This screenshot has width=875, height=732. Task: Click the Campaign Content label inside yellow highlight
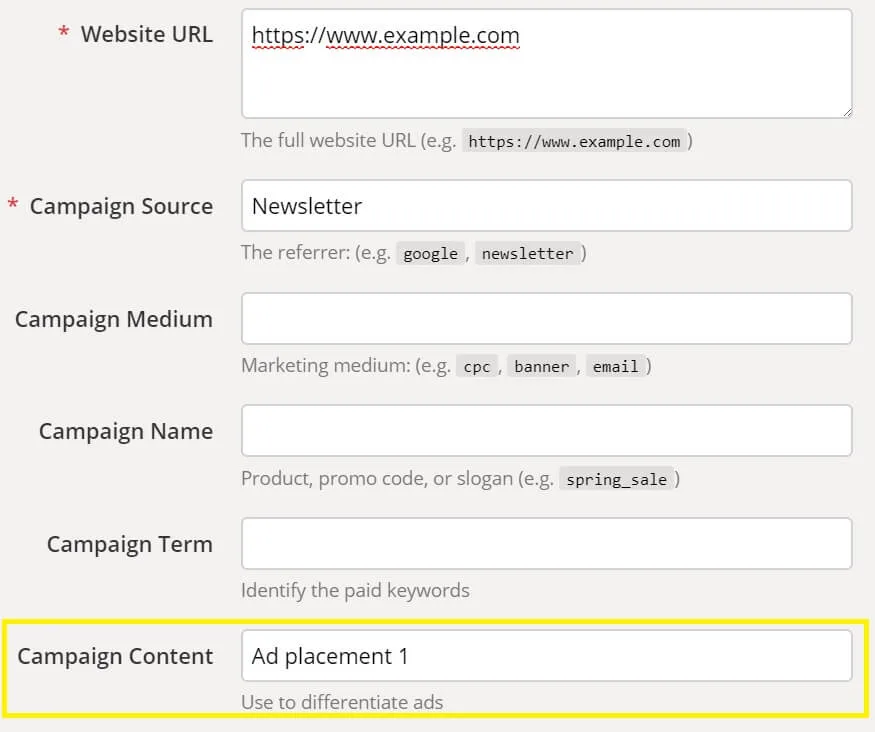click(115, 656)
